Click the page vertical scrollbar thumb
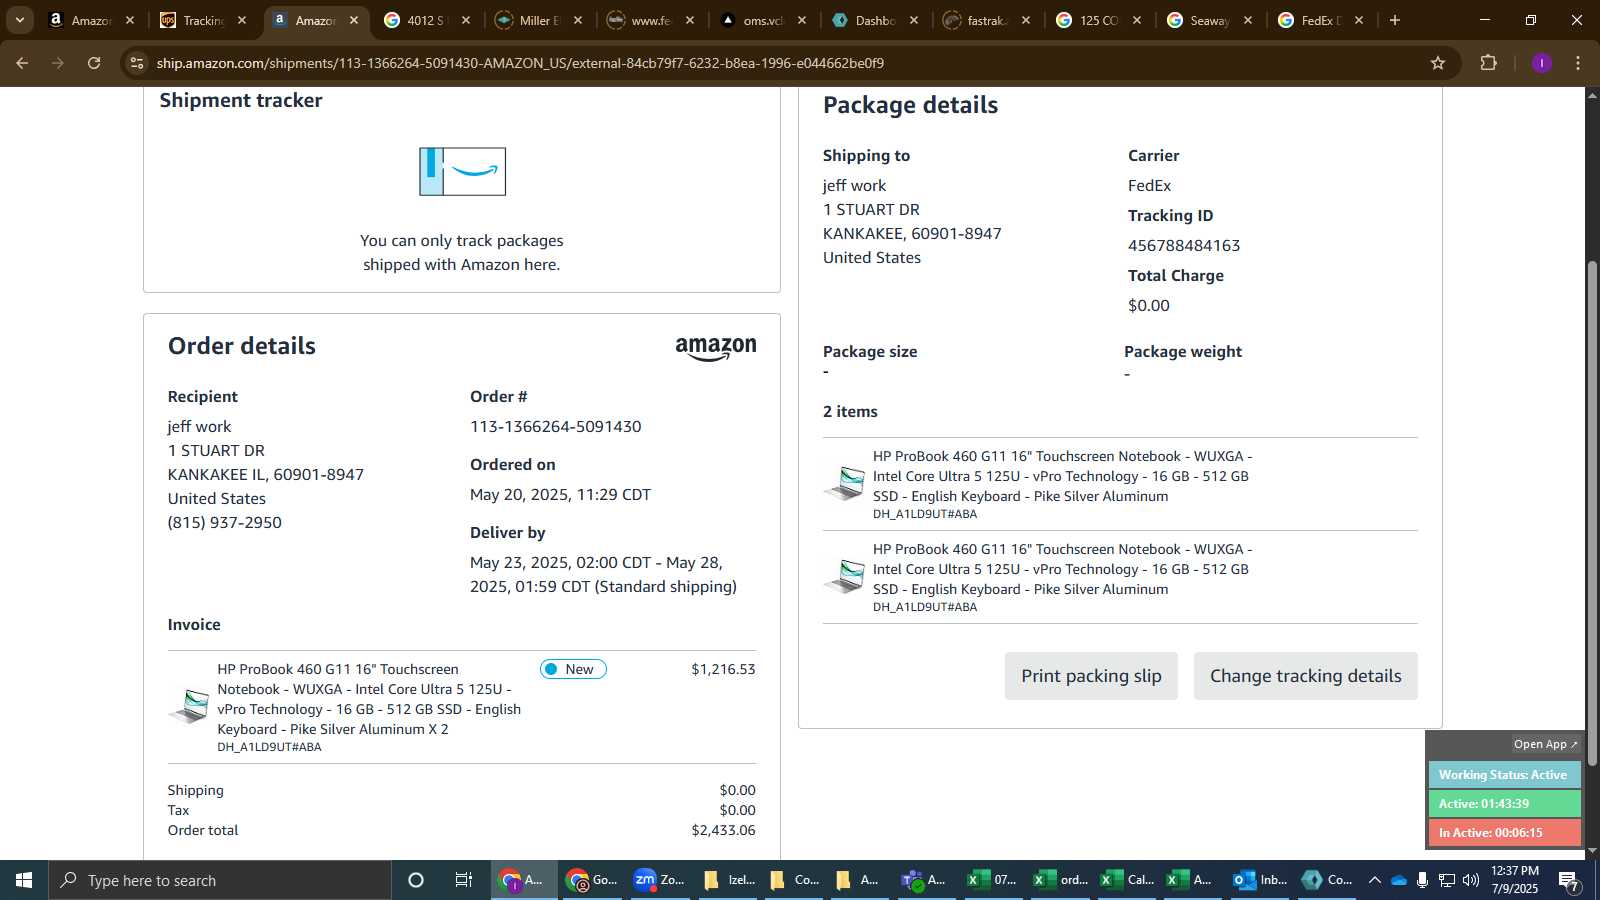Screen dimensions: 1600x900 click(1592, 513)
